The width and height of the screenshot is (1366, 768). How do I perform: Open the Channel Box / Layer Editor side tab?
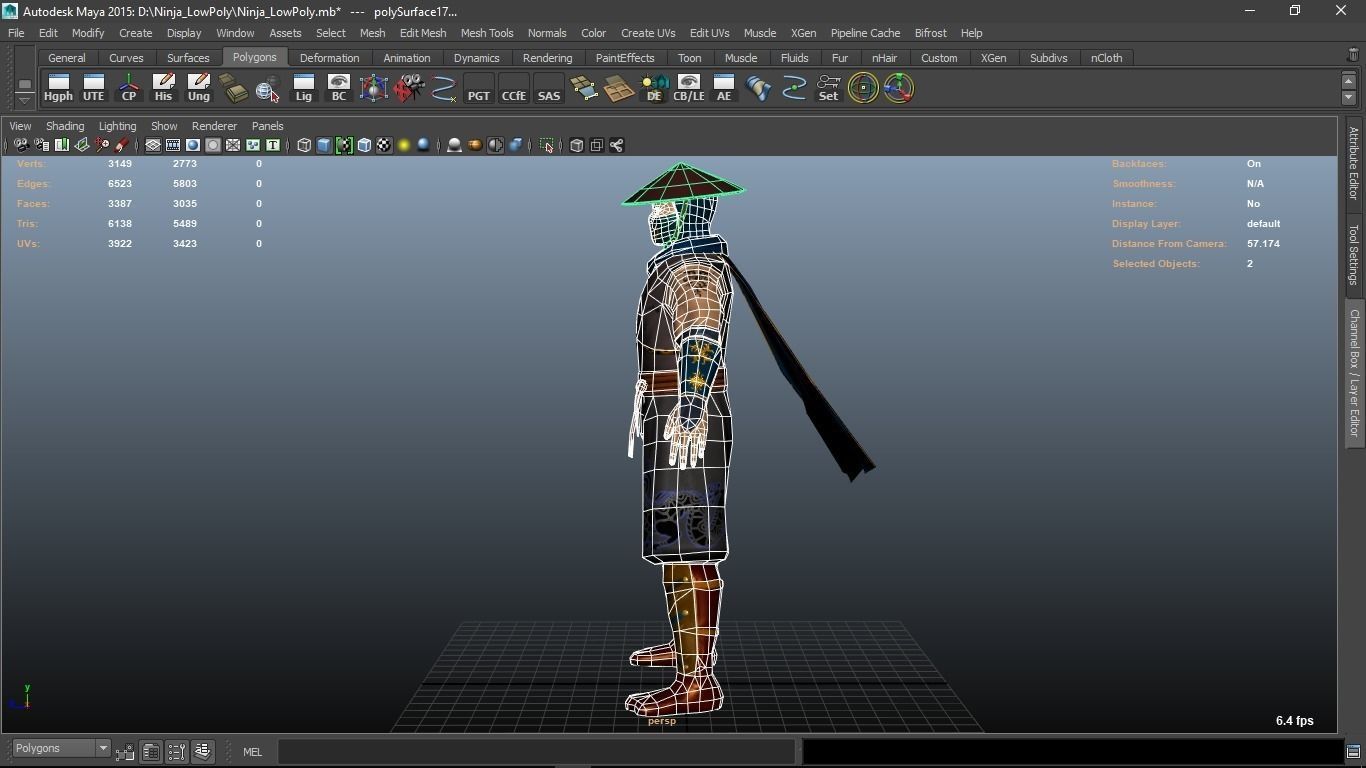pyautogui.click(x=1353, y=372)
